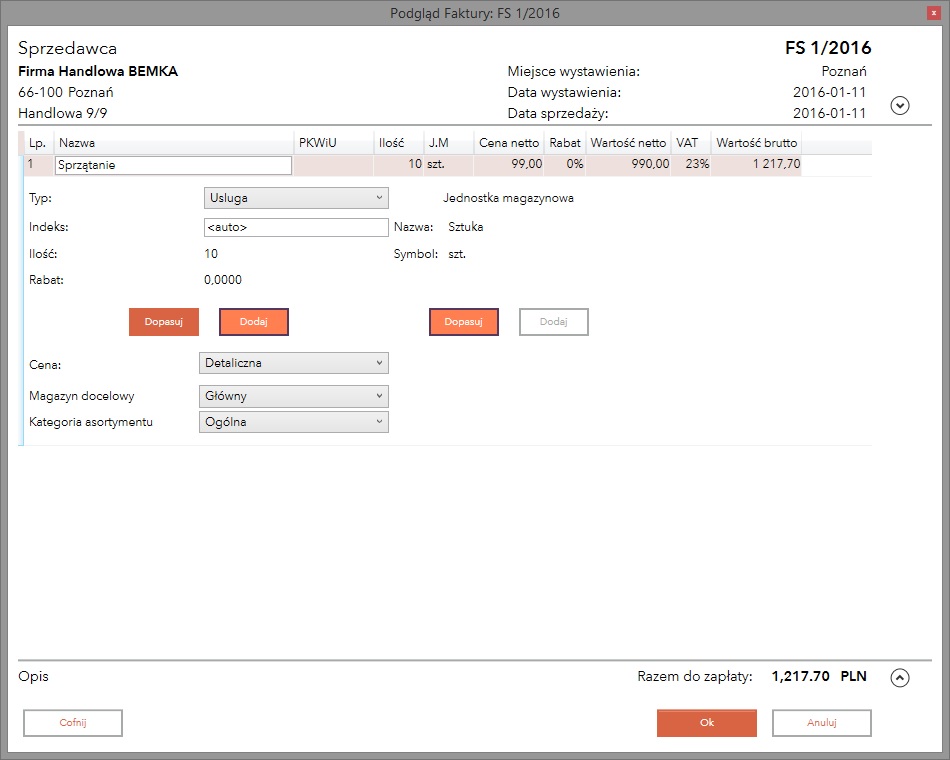This screenshot has height=760, width=950.
Task: Open the Kategoria asortymentu dropdown
Action: pyautogui.click(x=294, y=422)
